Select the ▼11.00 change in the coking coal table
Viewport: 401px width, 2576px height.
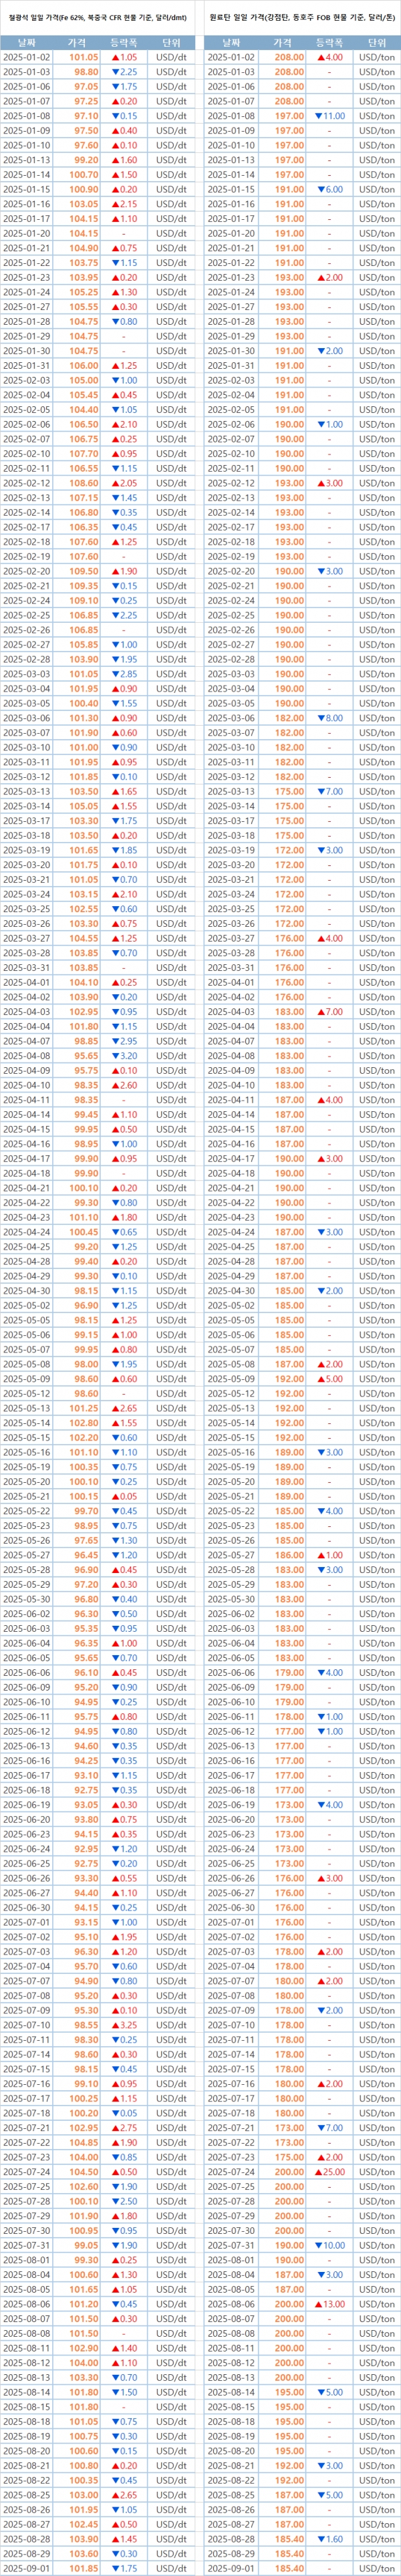point(329,116)
